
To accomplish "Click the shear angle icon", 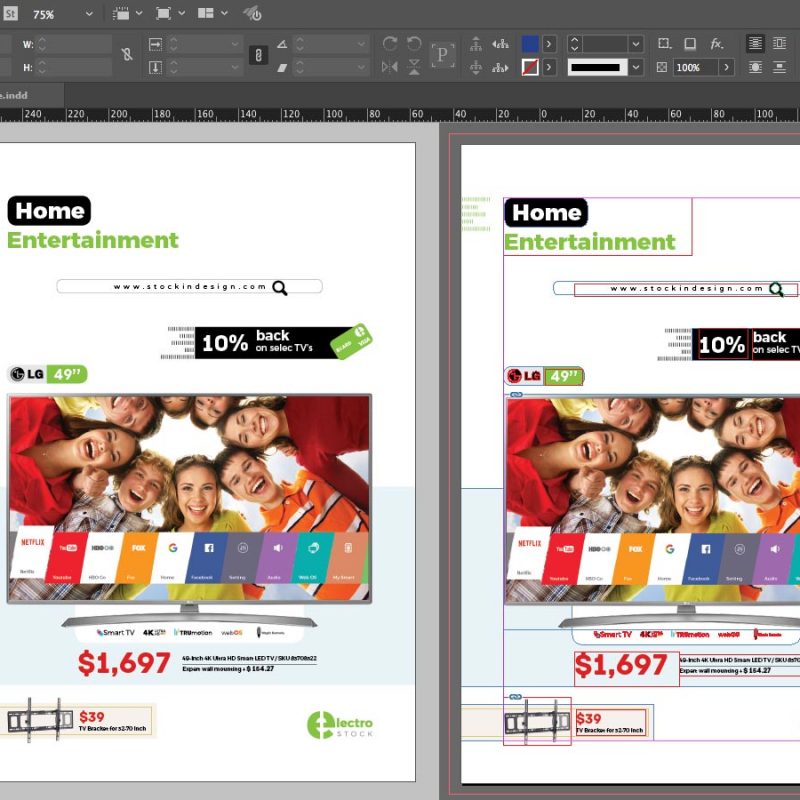I will click(282, 67).
